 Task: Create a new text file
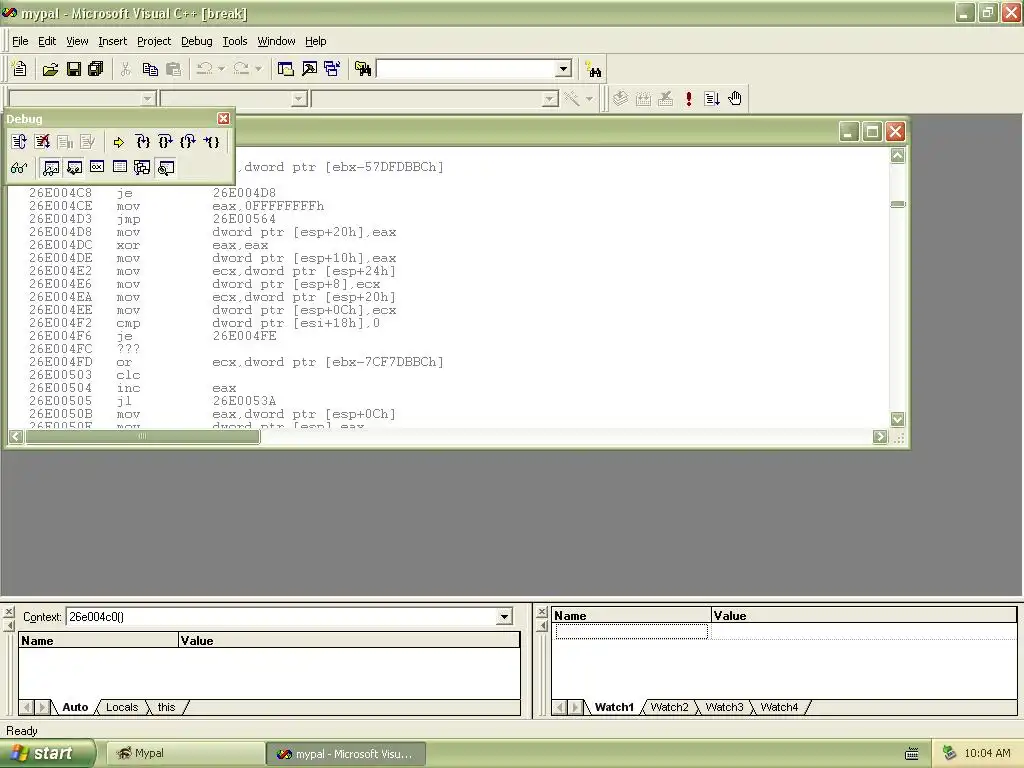pyautogui.click(x=20, y=69)
